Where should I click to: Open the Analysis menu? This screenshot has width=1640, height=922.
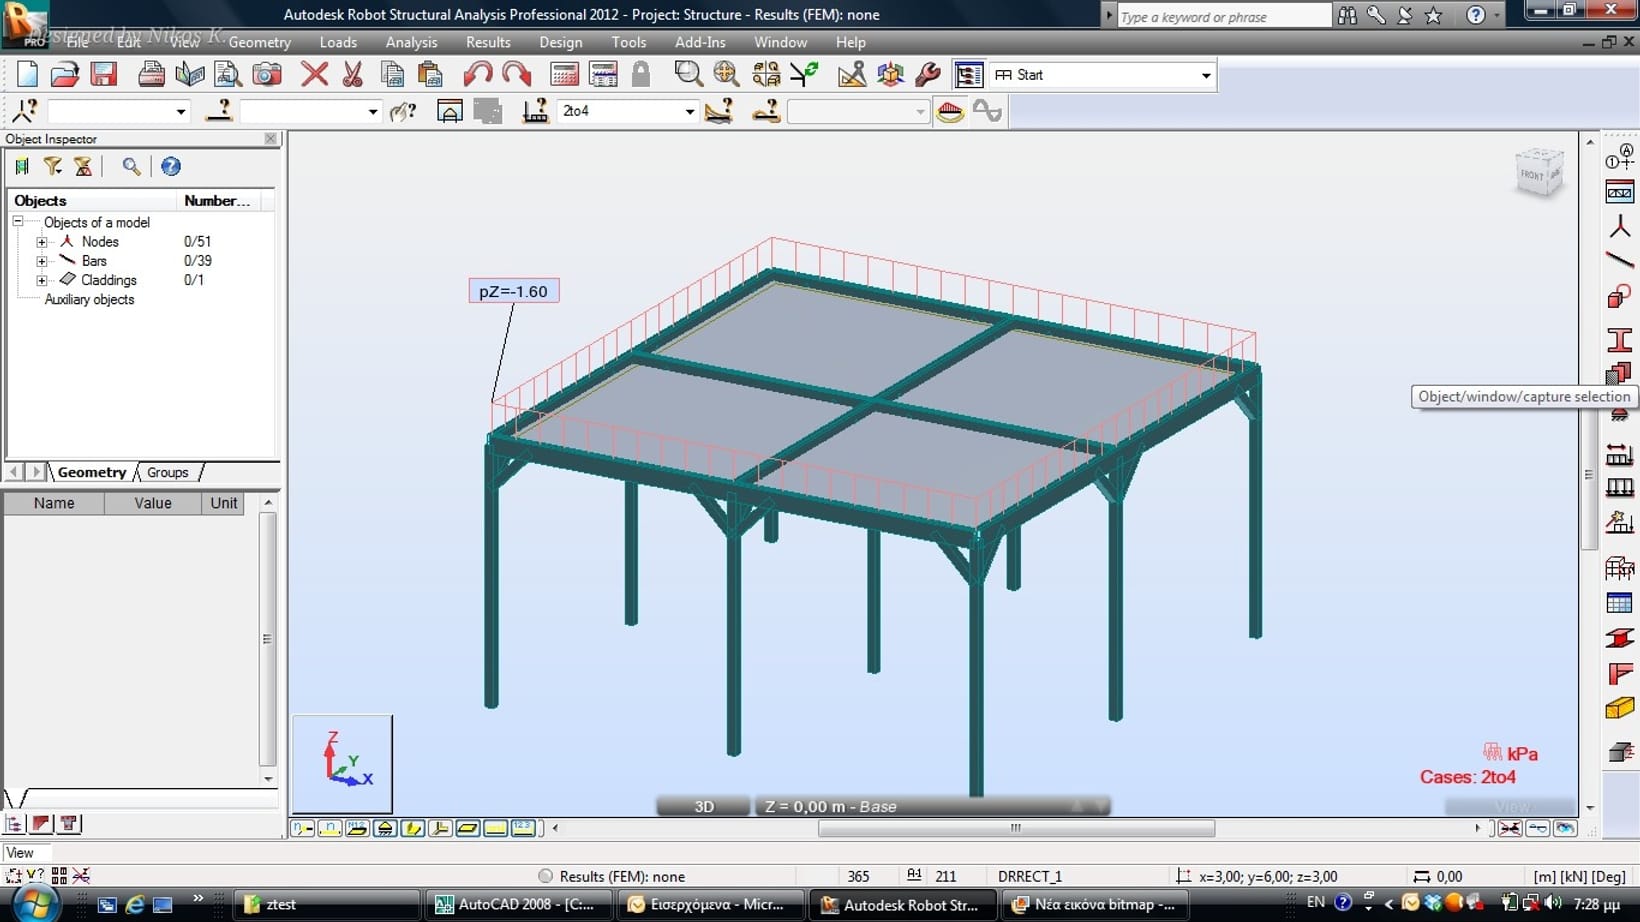[x=411, y=42]
